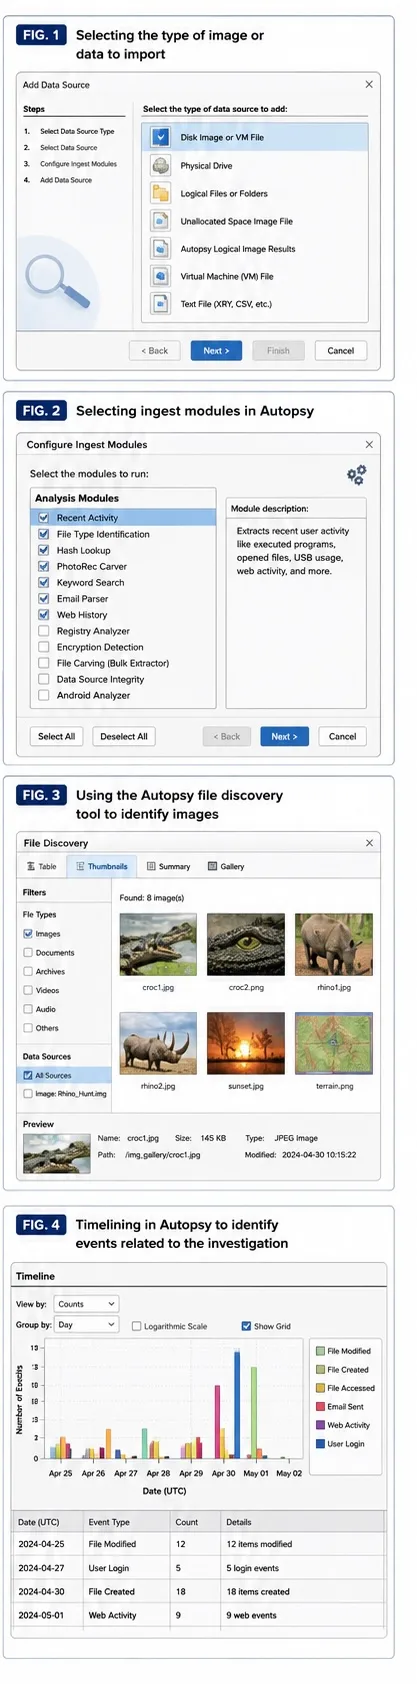Choose the Physical Drive icon
The height and width of the screenshot is (1684, 417).
point(161,166)
